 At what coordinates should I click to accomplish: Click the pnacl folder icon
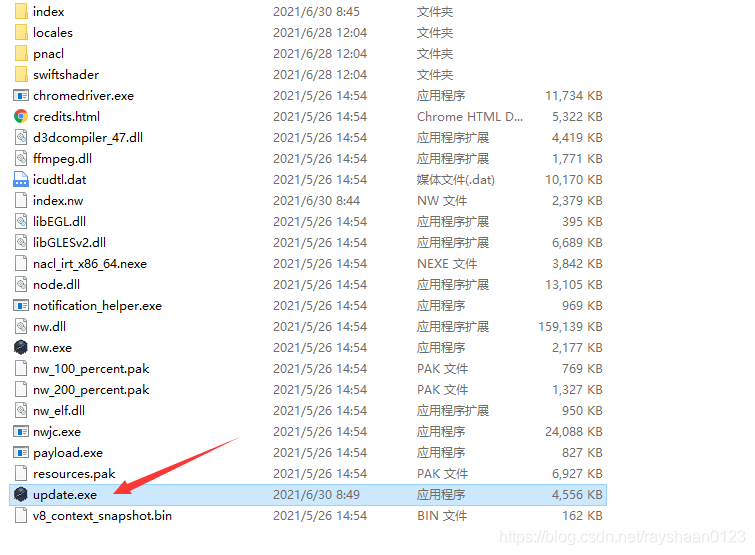point(21,53)
